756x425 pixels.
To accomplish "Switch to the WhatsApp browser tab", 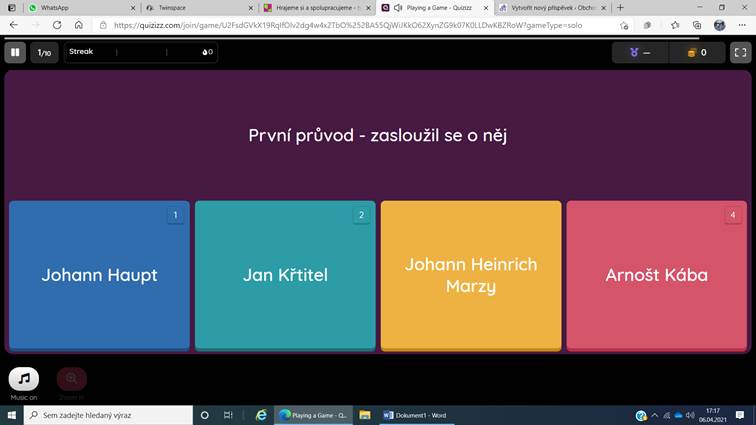I will tap(82, 8).
